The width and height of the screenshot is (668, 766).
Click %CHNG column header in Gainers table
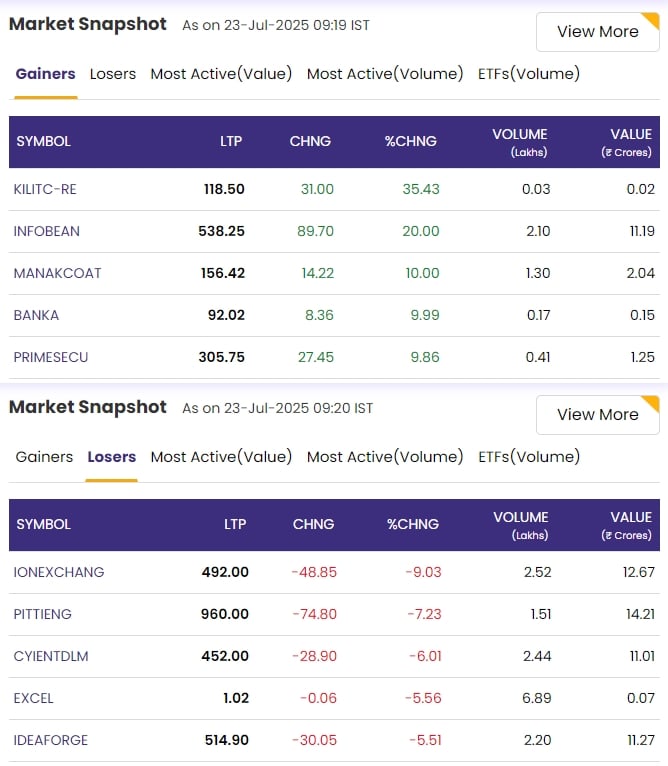pos(410,141)
